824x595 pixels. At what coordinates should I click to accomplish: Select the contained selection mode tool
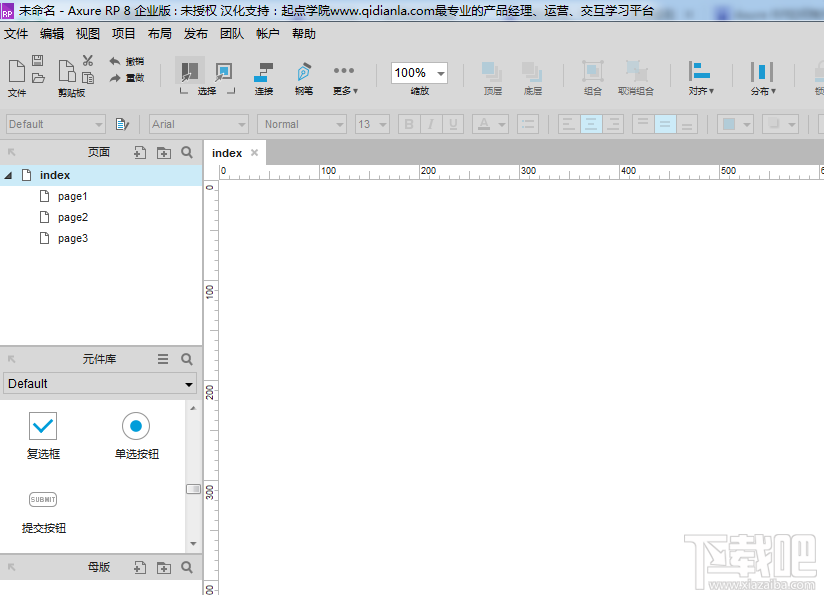224,71
